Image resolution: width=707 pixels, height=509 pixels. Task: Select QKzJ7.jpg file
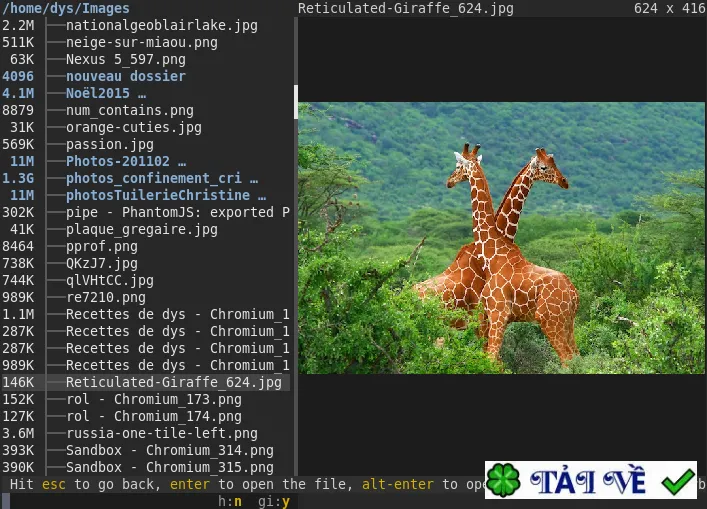coord(102,263)
